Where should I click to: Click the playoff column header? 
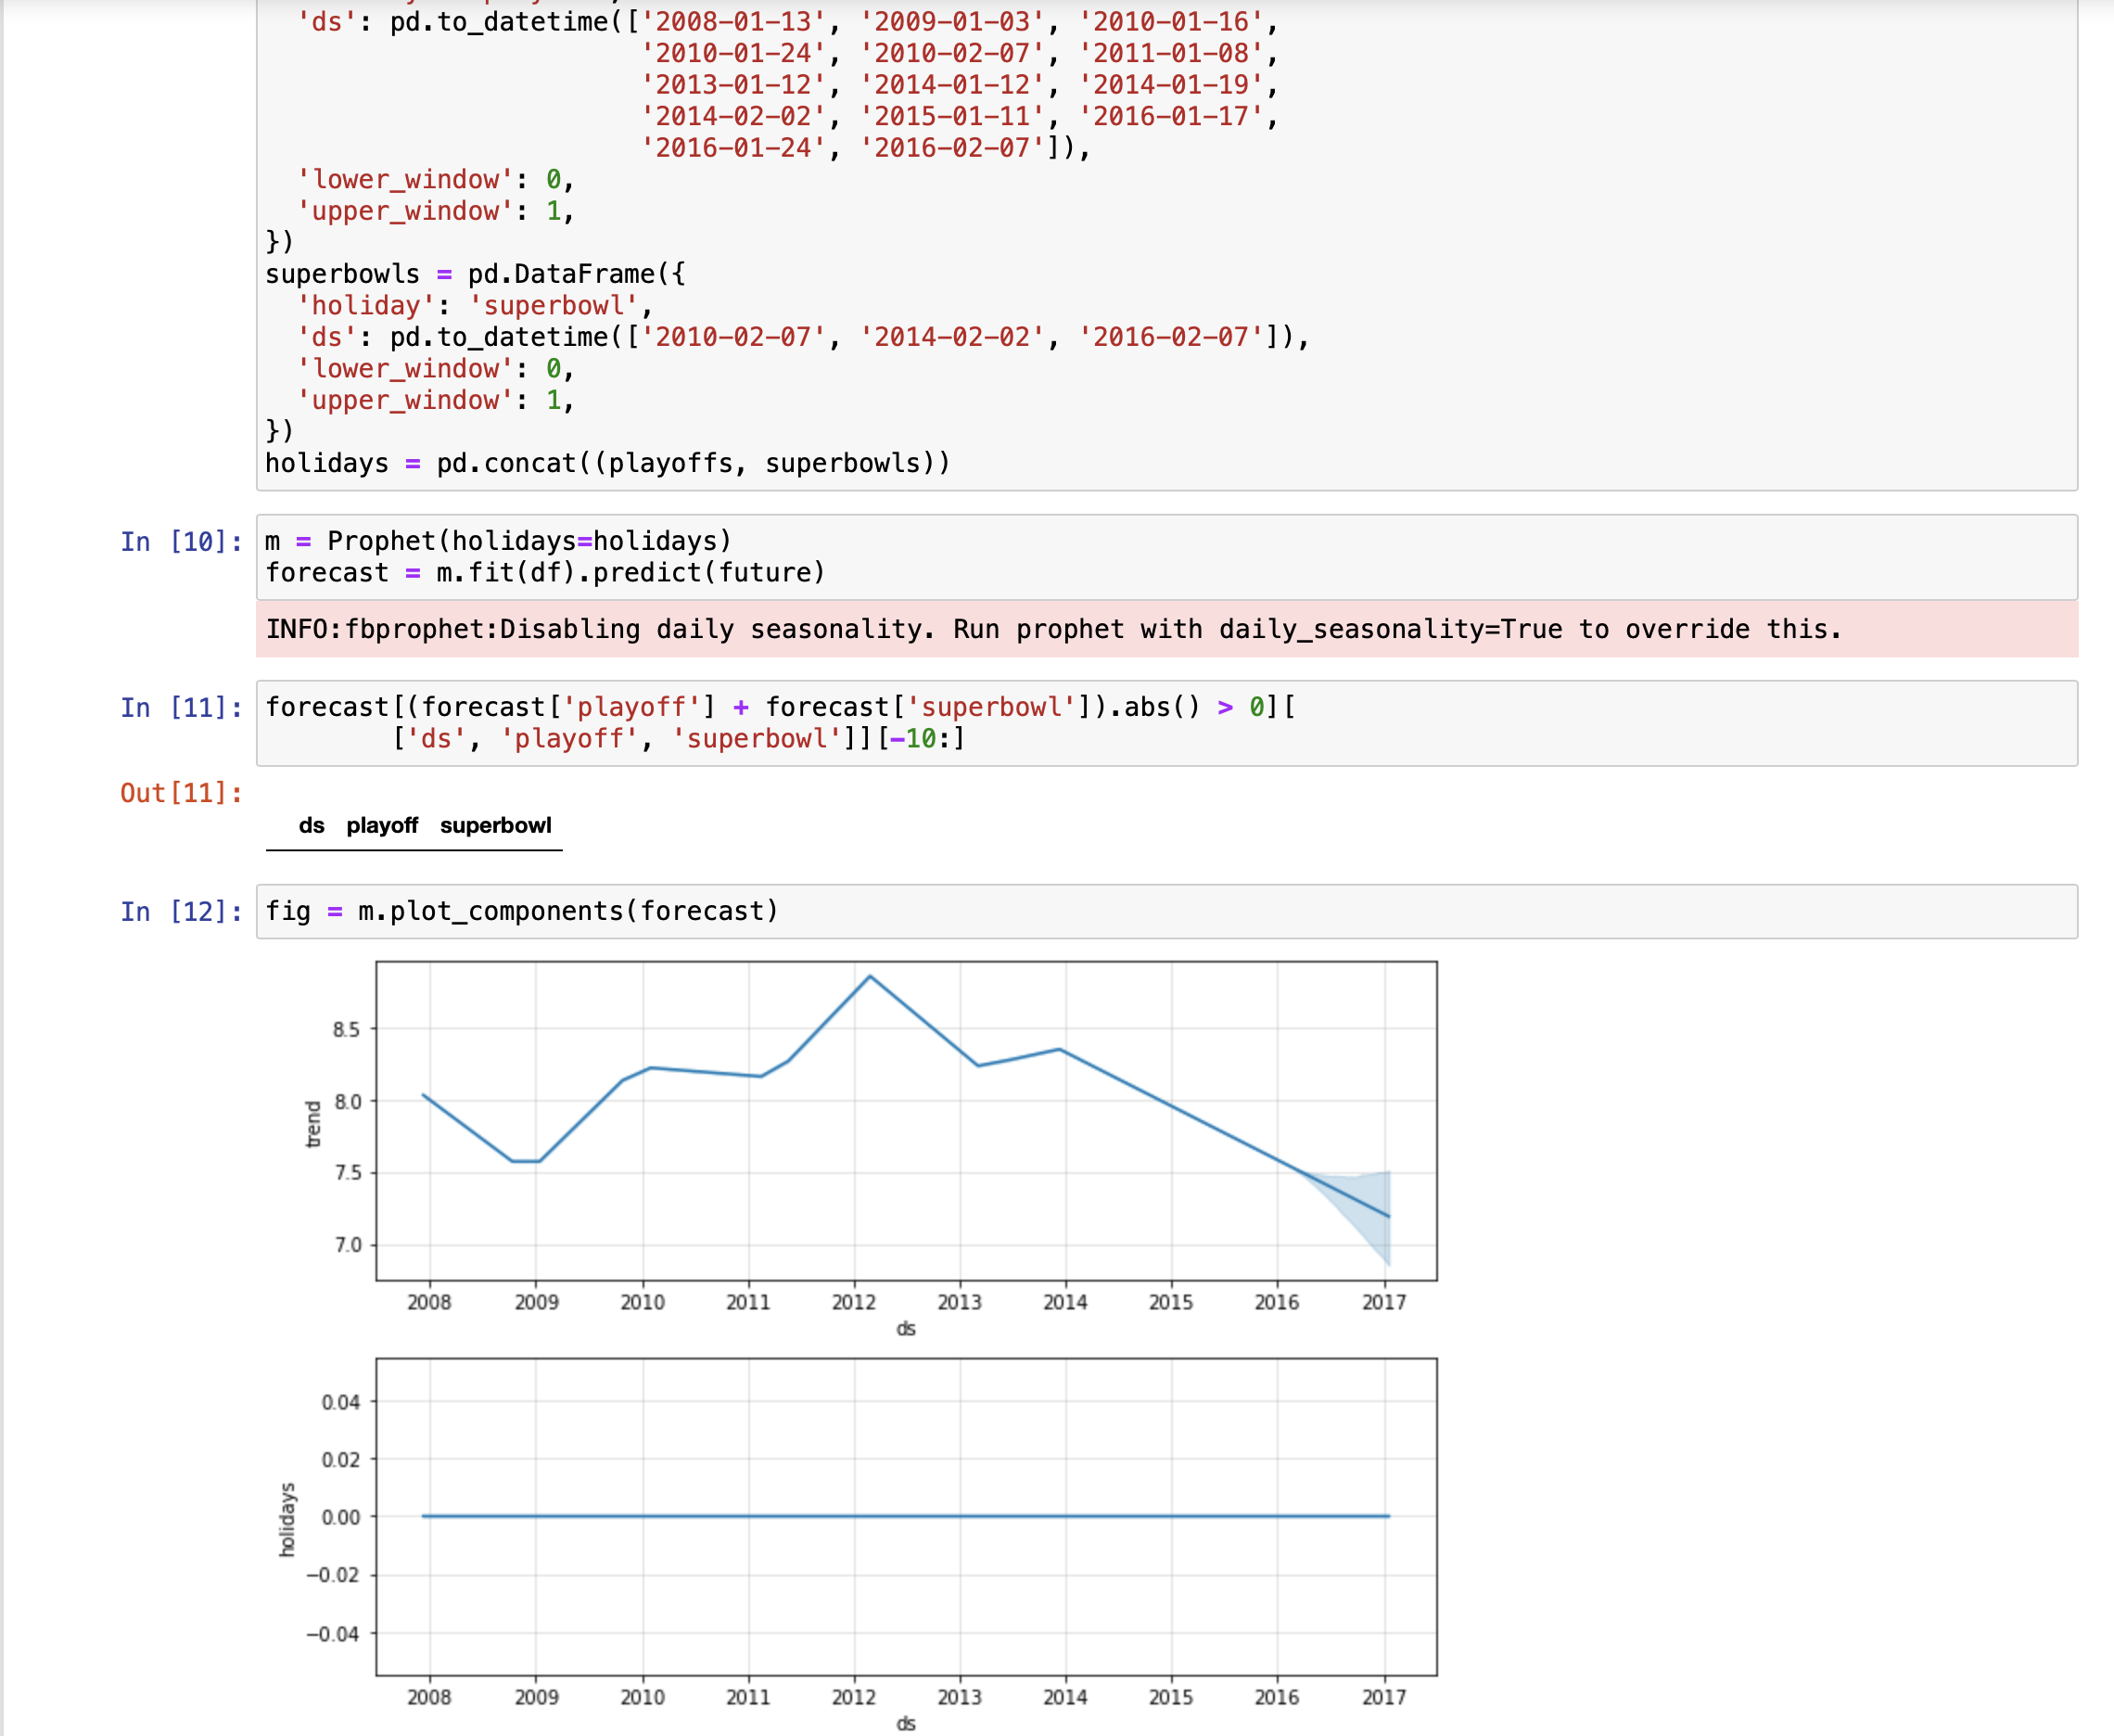point(383,825)
